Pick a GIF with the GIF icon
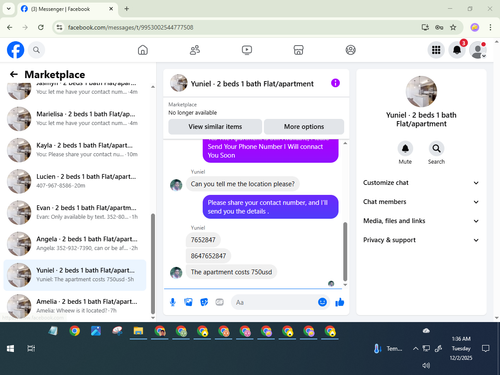Viewport: 500px width, 375px height. (x=220, y=302)
